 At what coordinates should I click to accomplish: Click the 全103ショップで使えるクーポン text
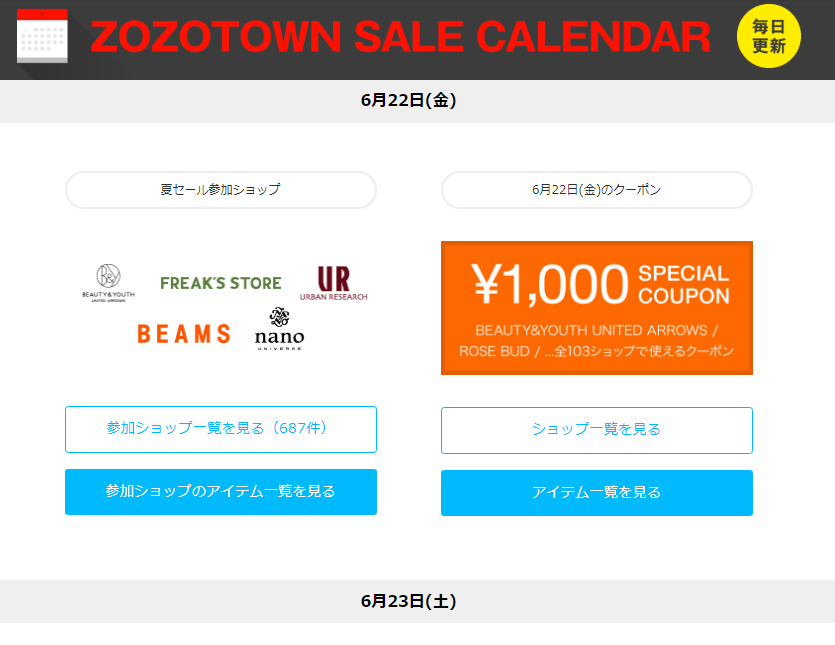click(643, 352)
